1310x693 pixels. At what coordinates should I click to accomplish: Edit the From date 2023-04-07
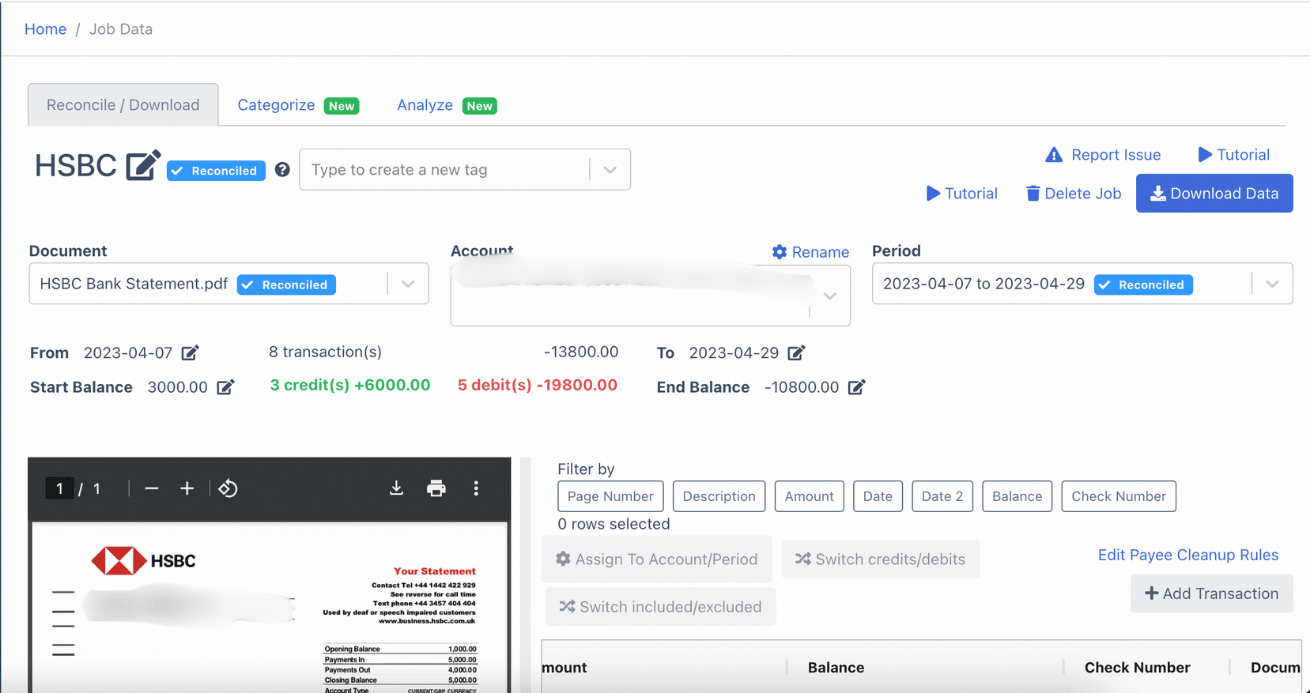190,353
